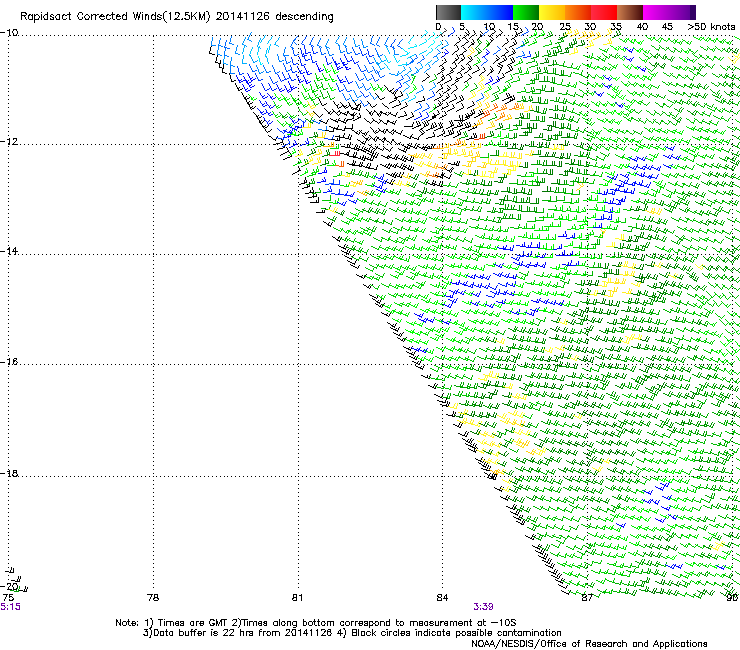Click the purple pass time '5:15'
The height and width of the screenshot is (650, 740).
(10, 607)
